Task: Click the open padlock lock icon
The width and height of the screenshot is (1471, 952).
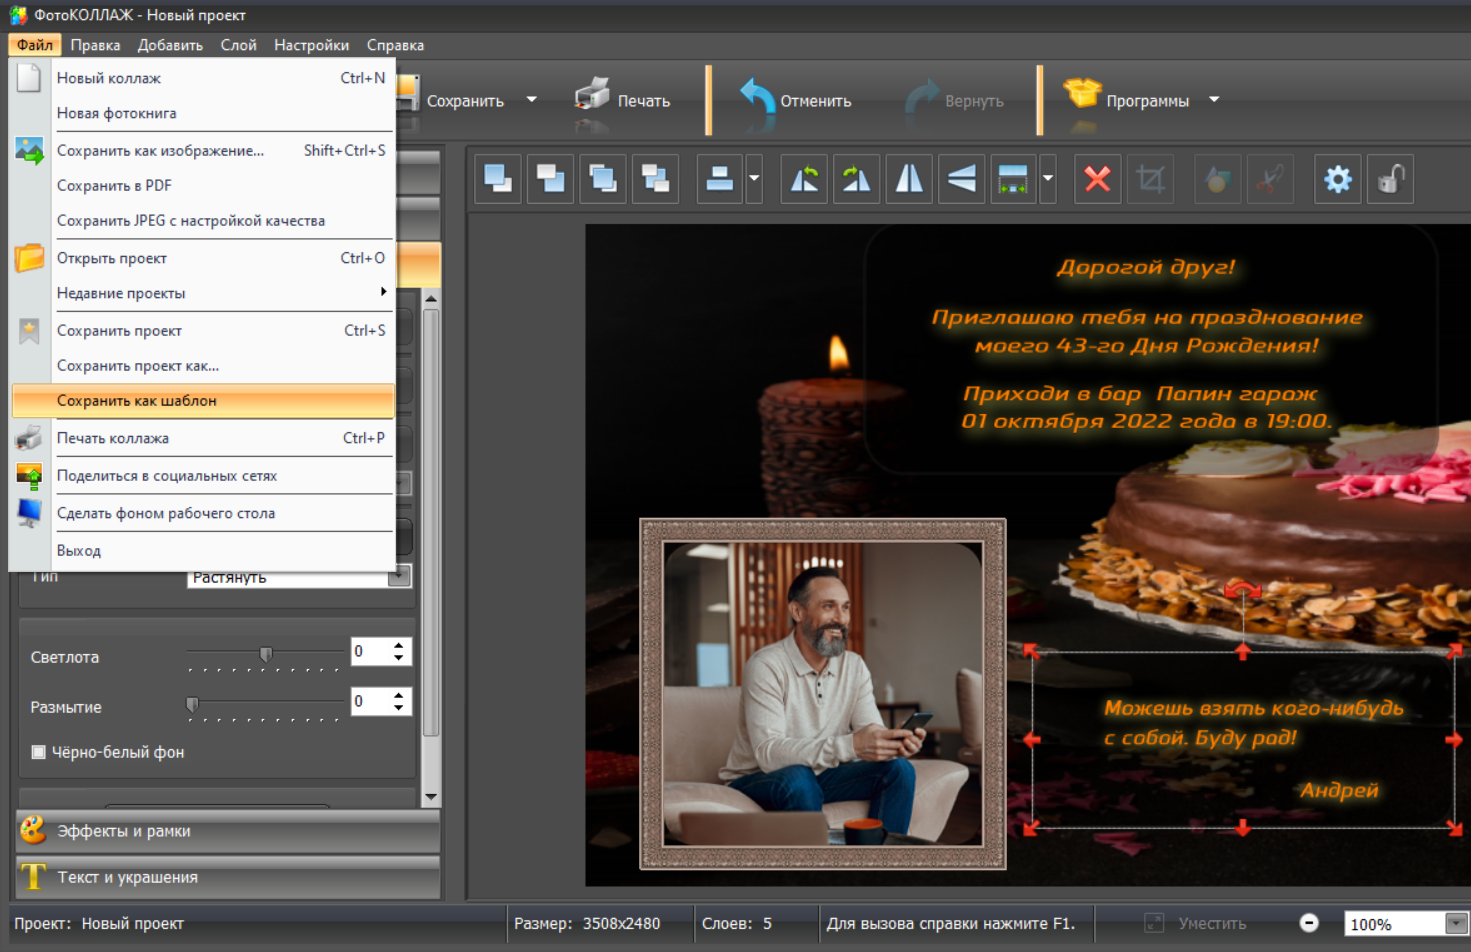Action: click(1390, 180)
